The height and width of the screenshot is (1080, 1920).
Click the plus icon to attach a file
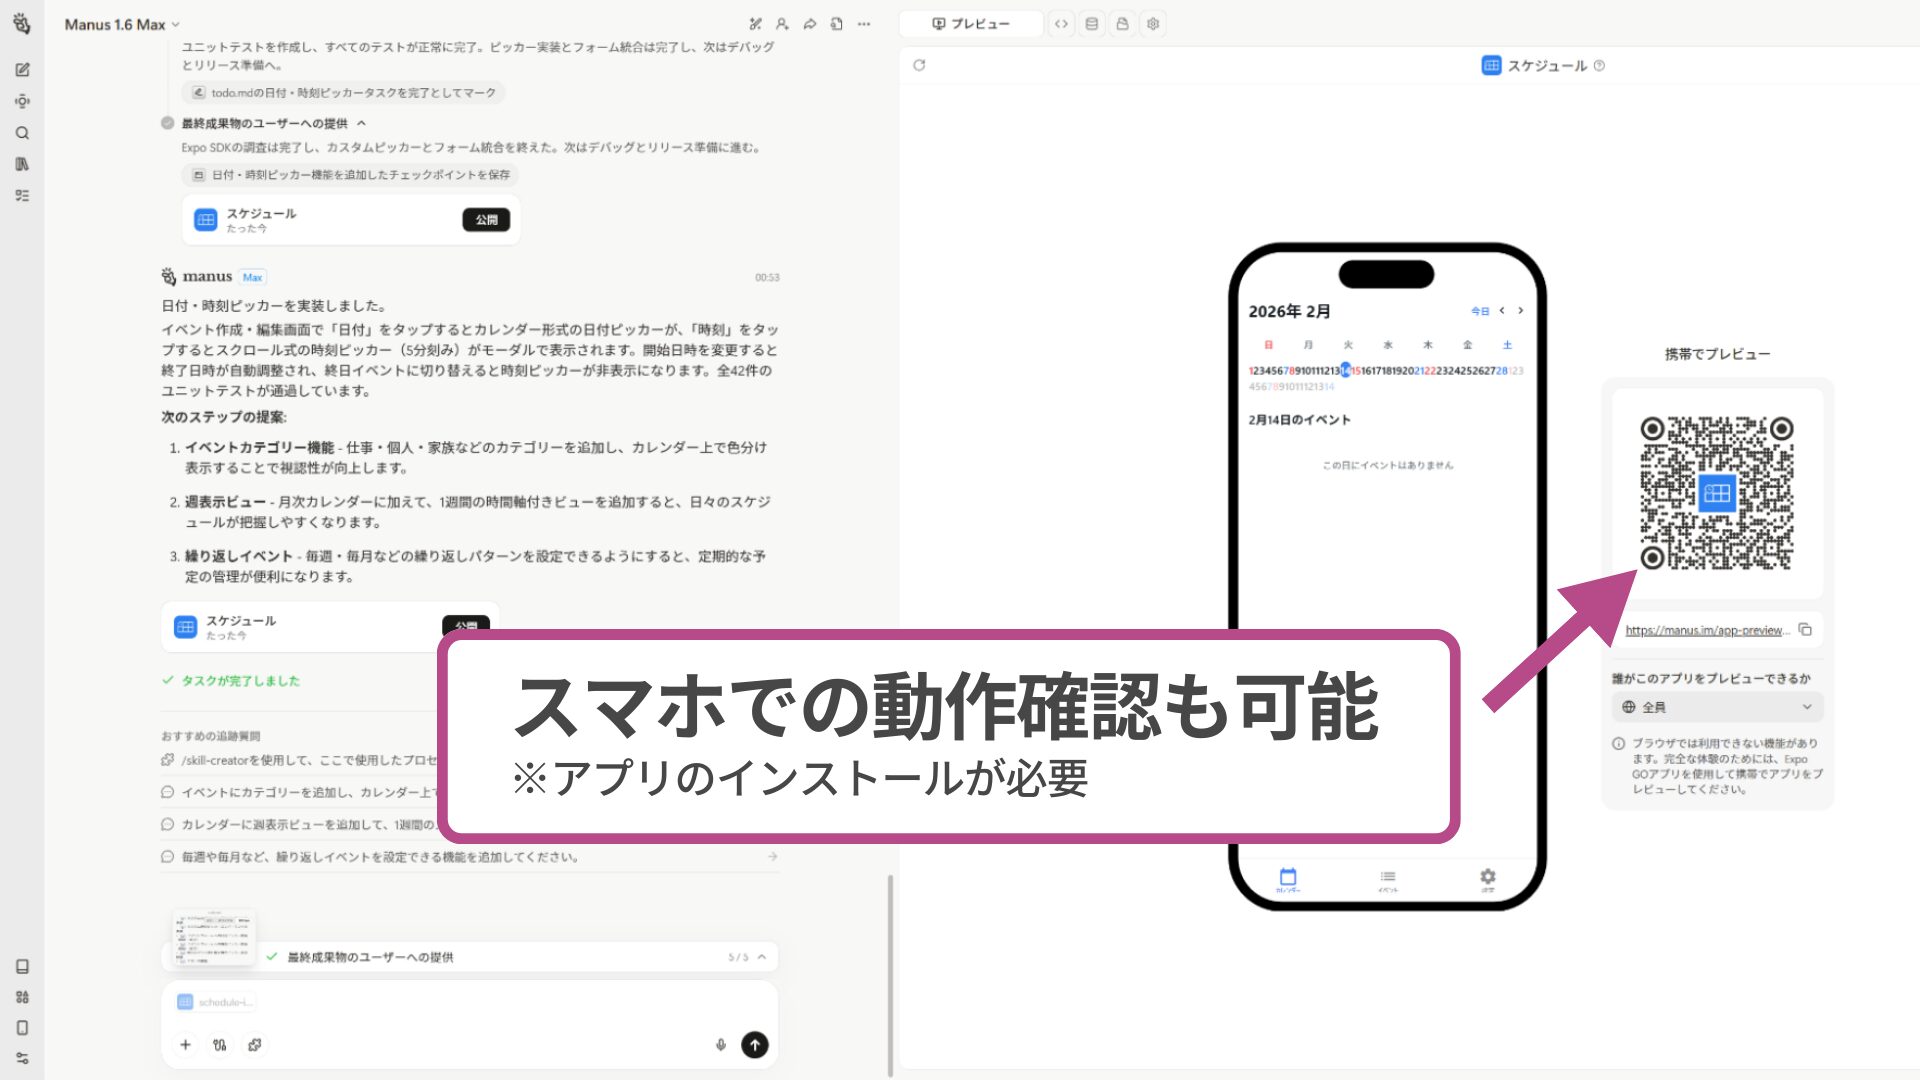click(x=185, y=1044)
